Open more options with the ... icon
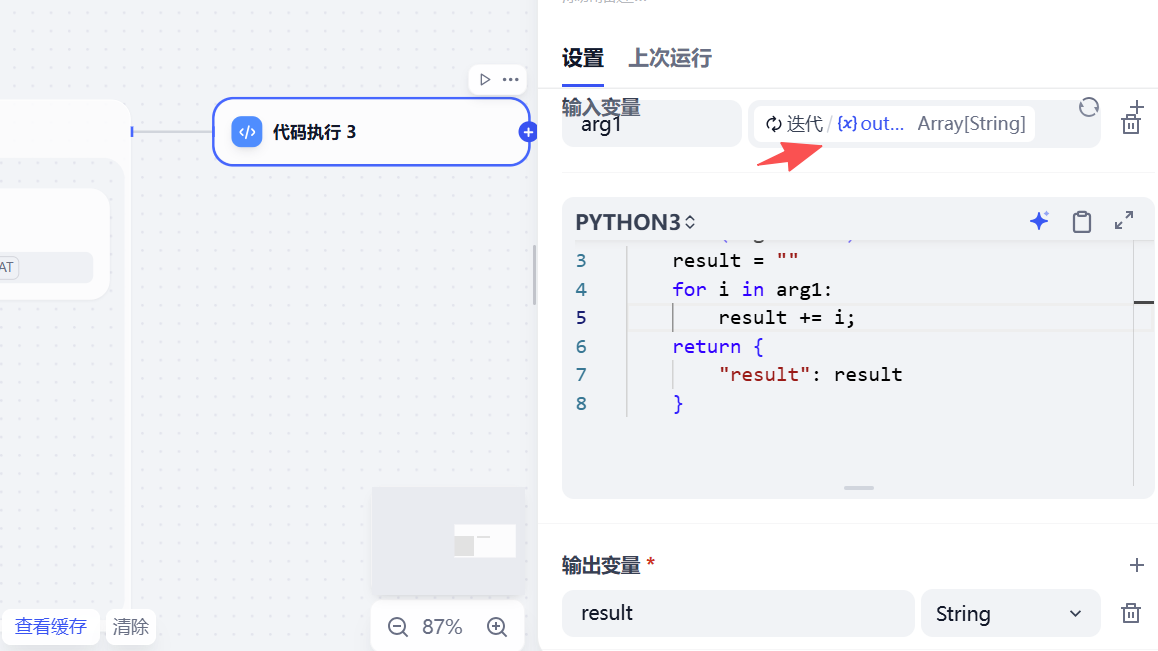The height and width of the screenshot is (651, 1158). [510, 79]
